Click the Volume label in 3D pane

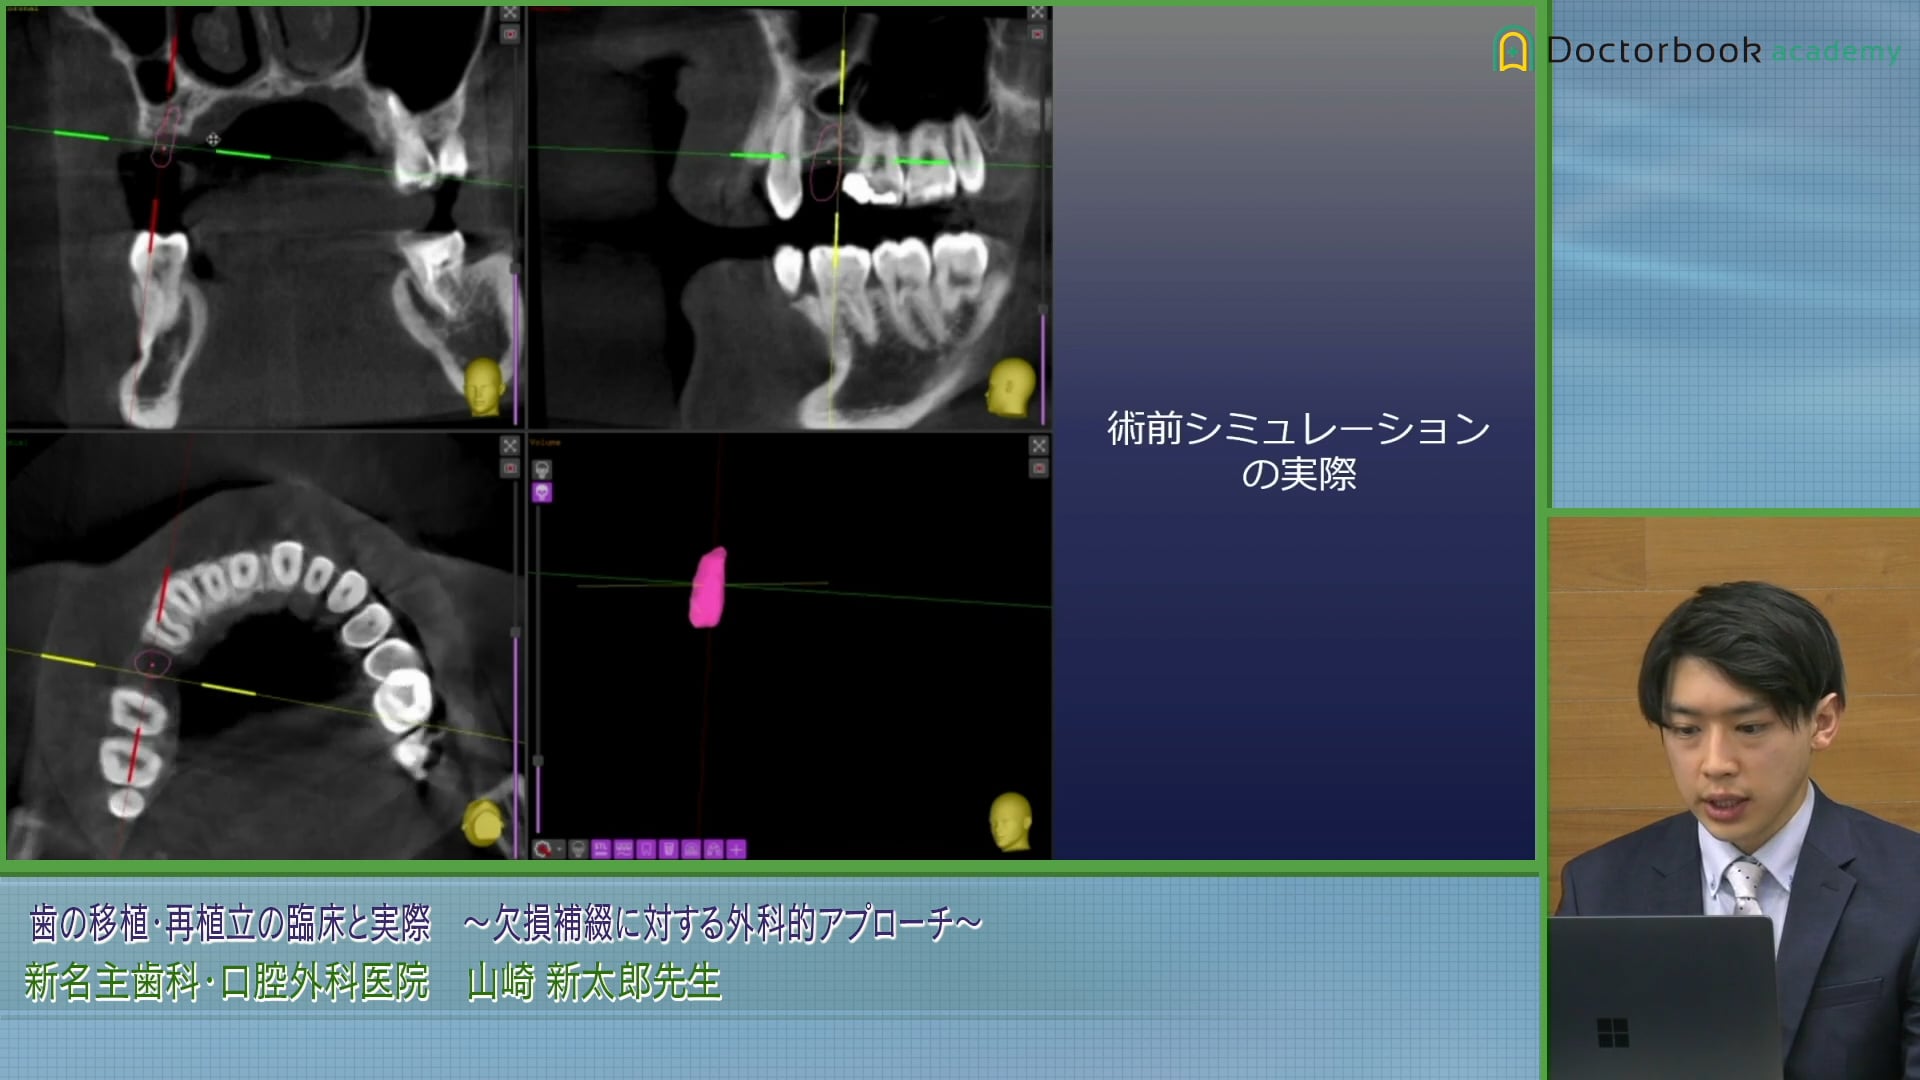tap(545, 442)
